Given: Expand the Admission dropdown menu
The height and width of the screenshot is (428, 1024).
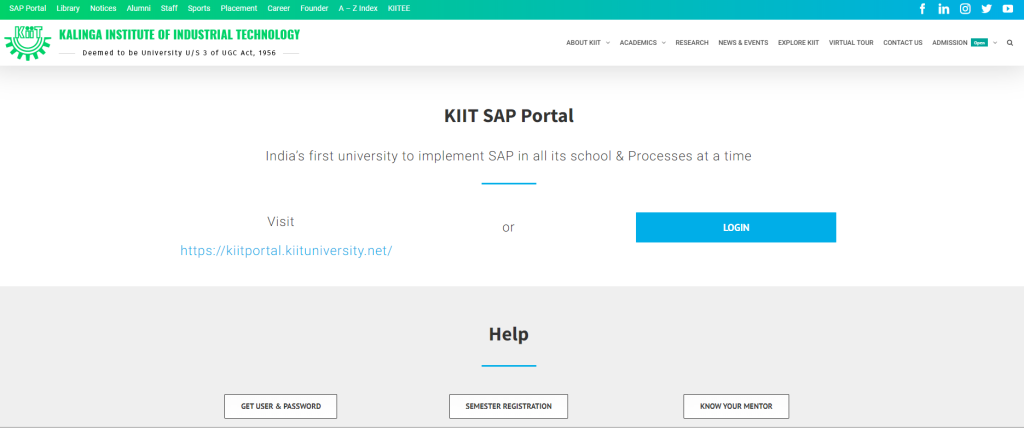Looking at the screenshot, I should pos(965,42).
